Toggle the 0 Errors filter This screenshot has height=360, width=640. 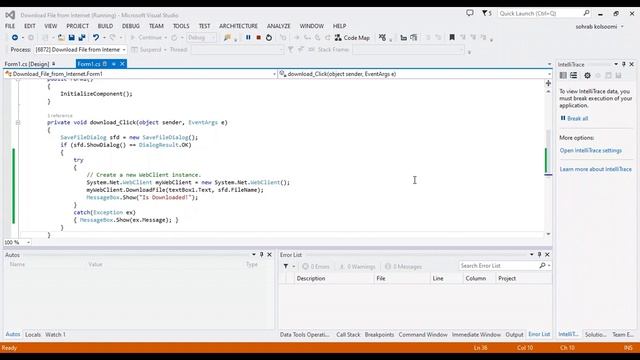point(316,267)
